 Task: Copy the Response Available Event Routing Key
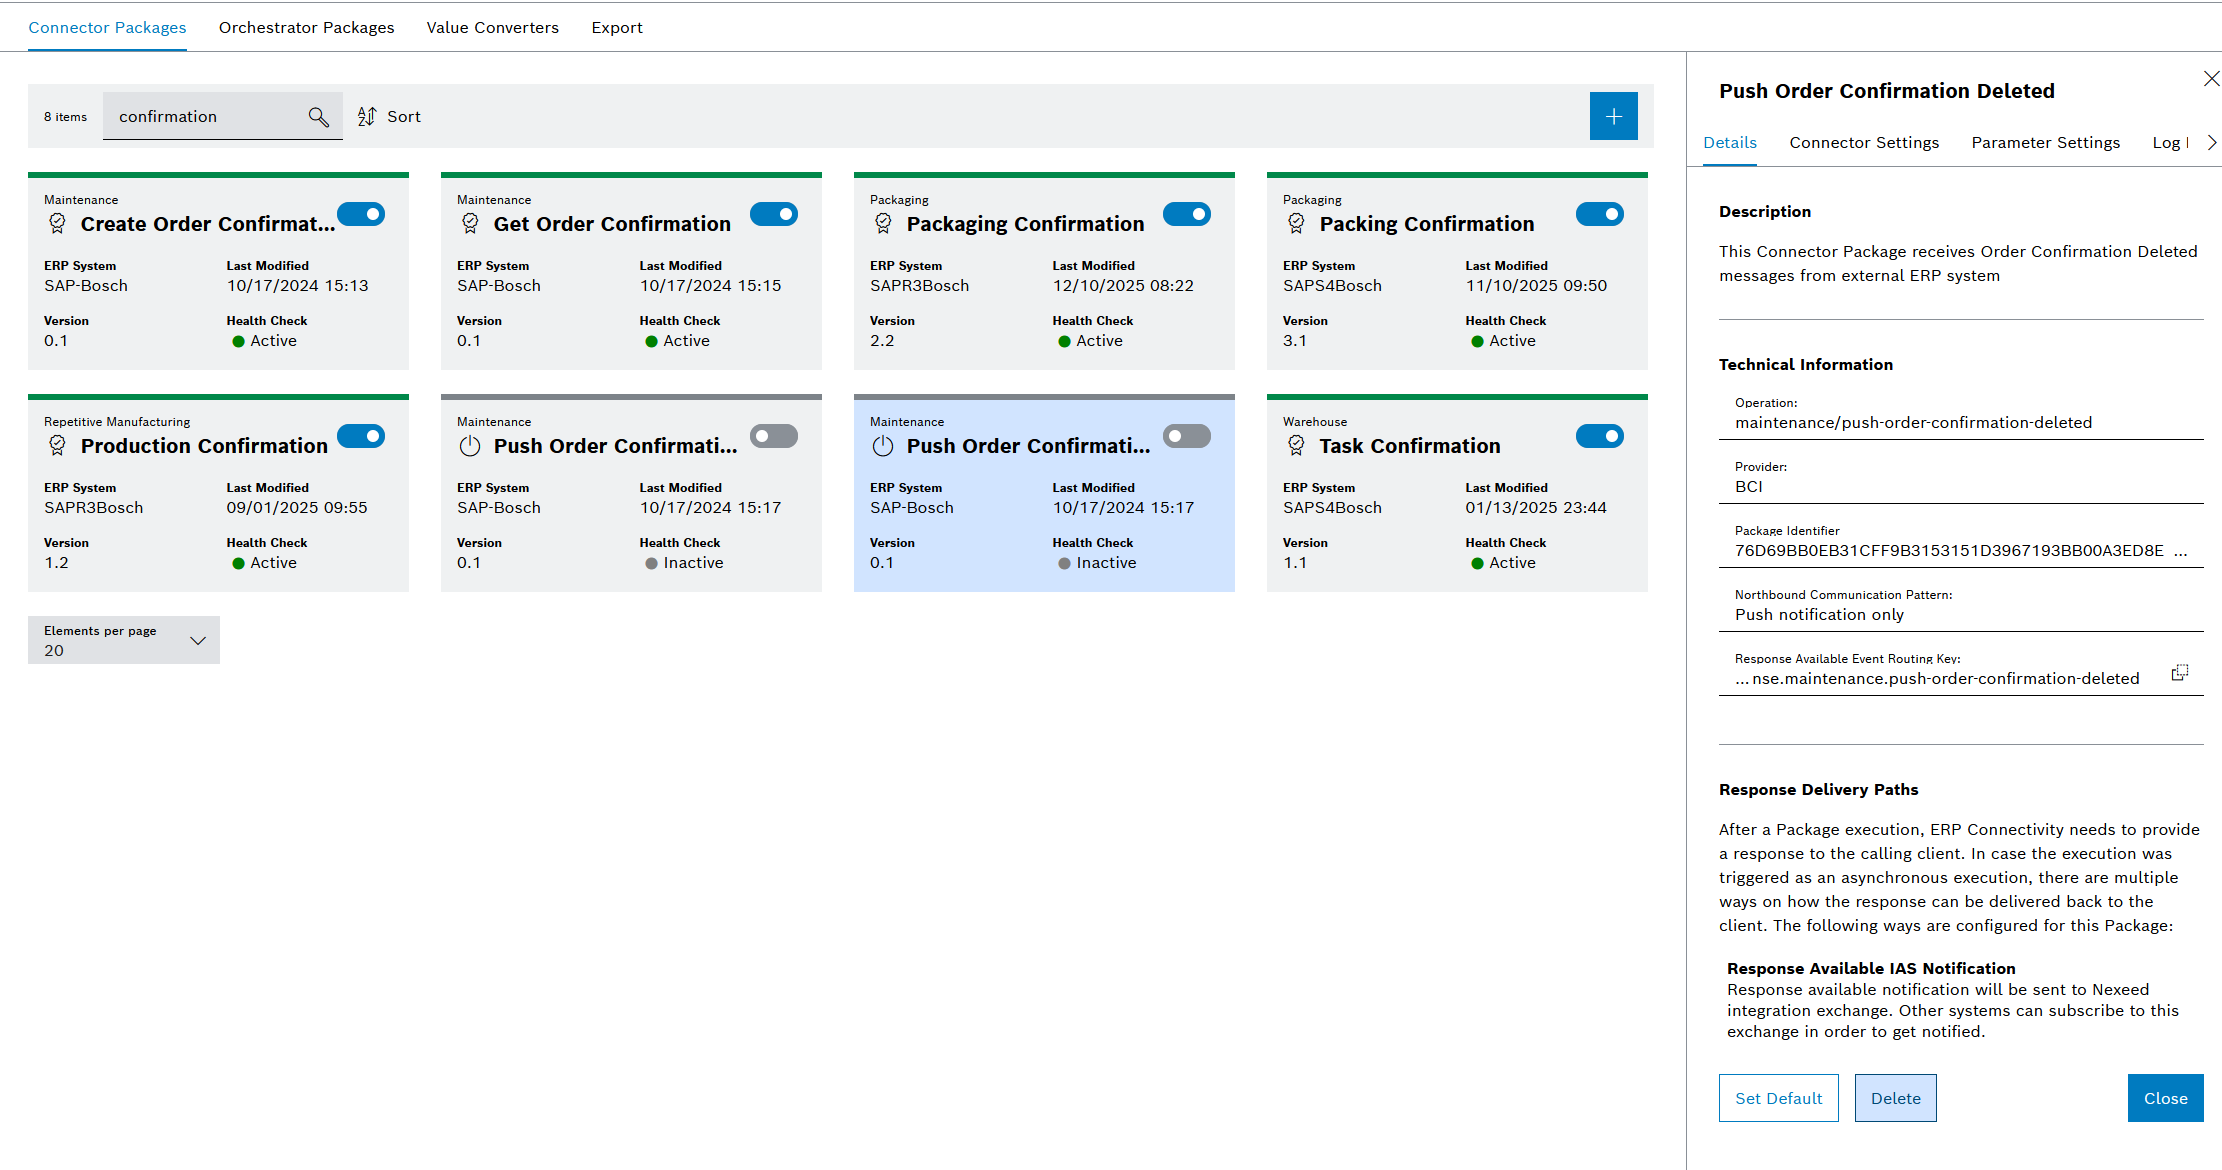tap(2179, 673)
